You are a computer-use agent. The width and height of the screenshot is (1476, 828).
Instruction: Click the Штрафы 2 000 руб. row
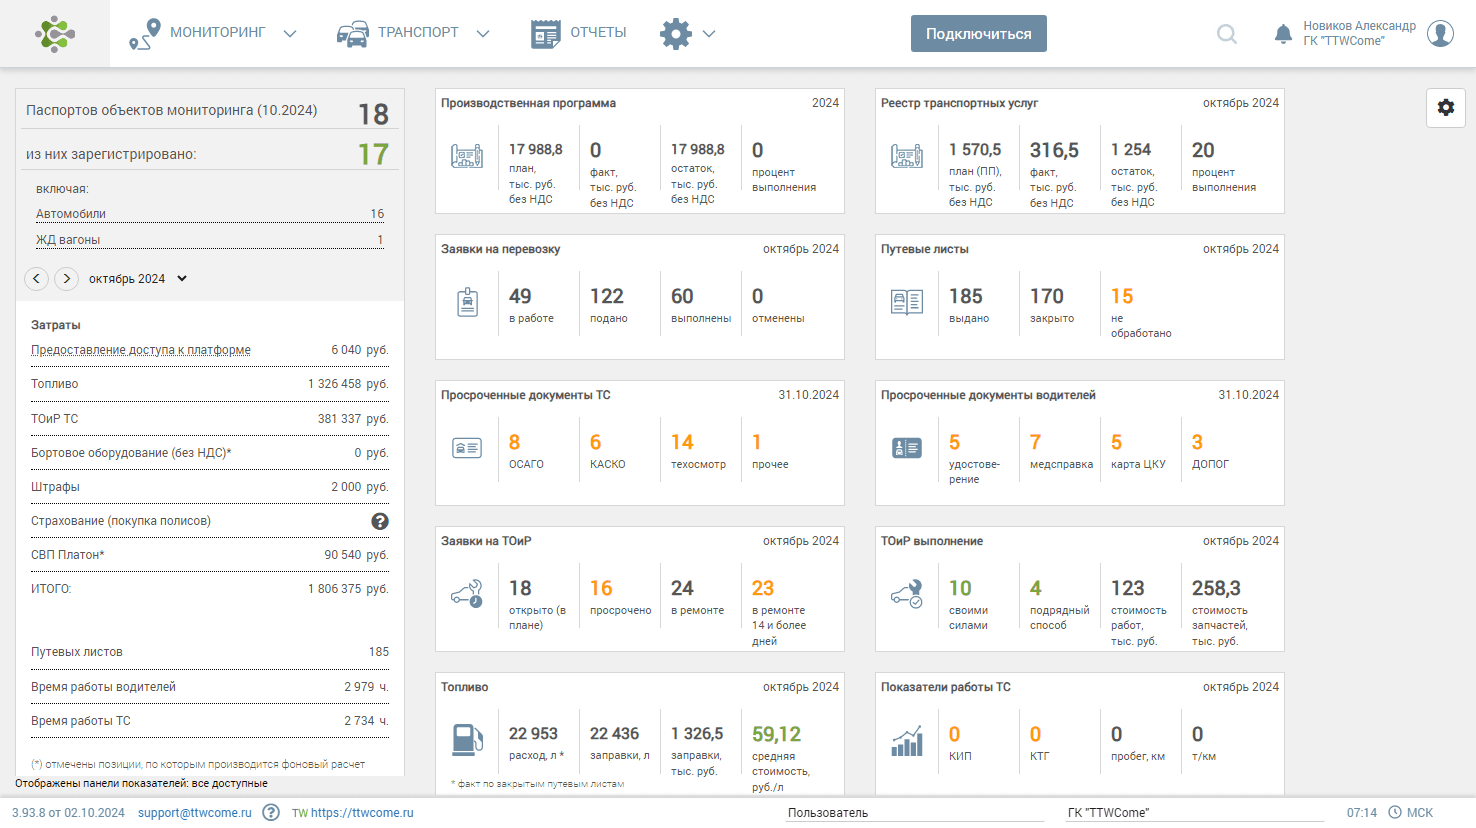click(x=210, y=487)
